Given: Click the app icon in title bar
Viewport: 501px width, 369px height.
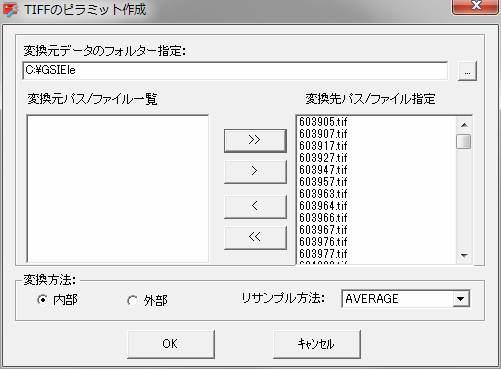Looking at the screenshot, I should pyautogui.click(x=10, y=9).
